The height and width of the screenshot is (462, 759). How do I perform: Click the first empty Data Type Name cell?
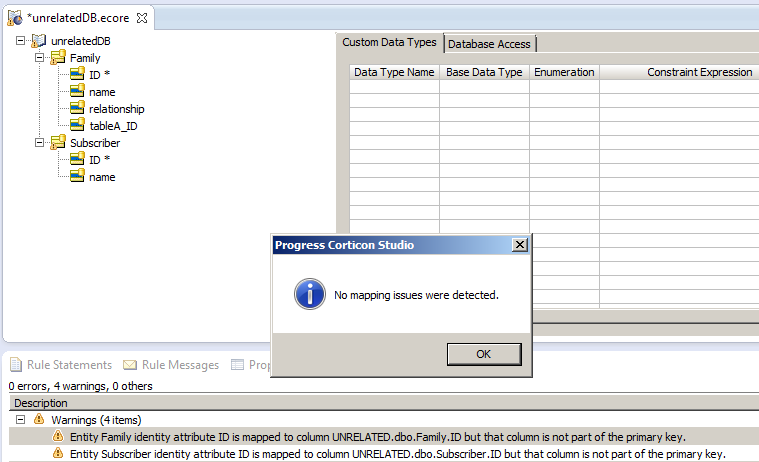394,87
